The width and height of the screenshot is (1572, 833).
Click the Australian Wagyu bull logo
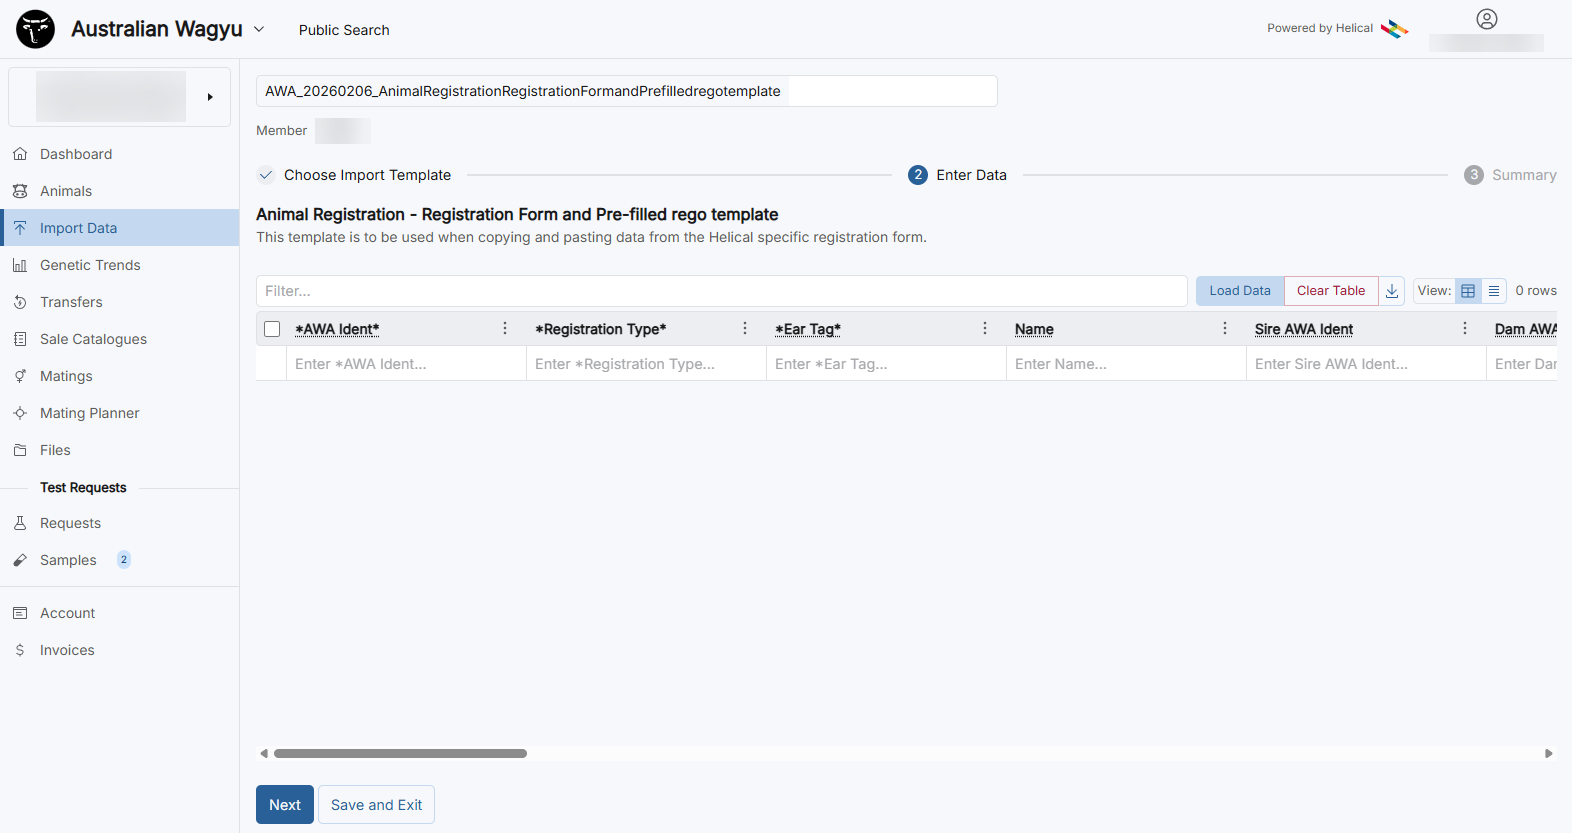coord(36,29)
